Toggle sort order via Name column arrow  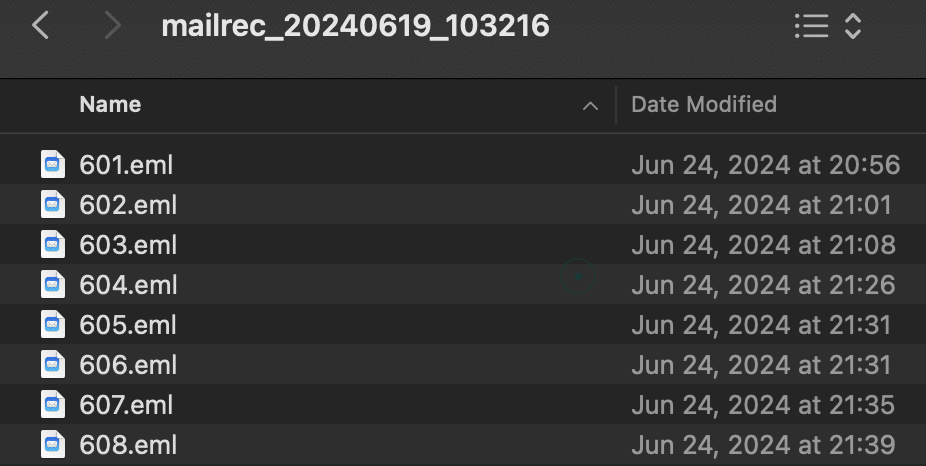click(590, 106)
